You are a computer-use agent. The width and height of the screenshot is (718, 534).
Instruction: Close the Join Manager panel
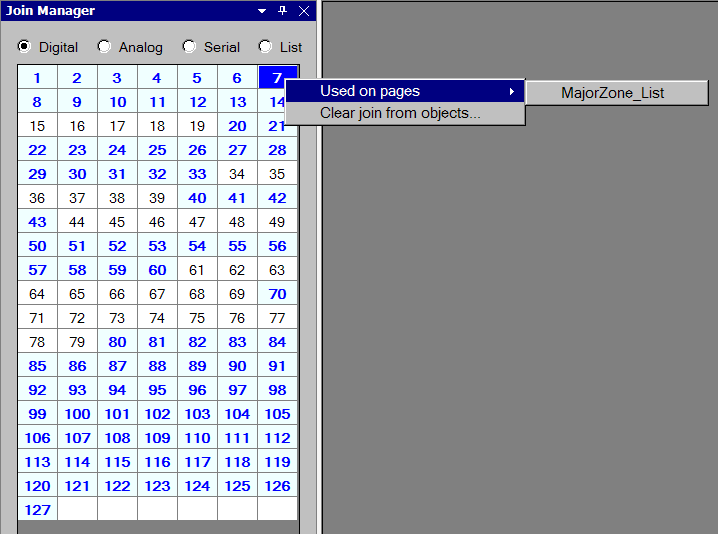304,11
